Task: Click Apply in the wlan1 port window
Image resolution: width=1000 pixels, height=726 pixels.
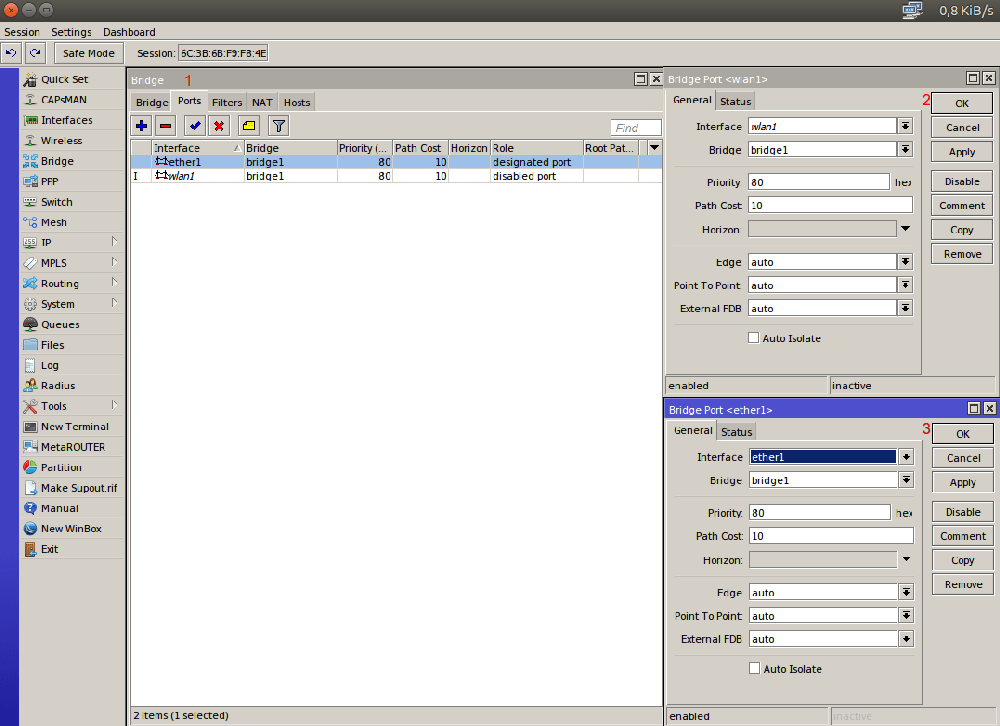Action: (x=962, y=152)
